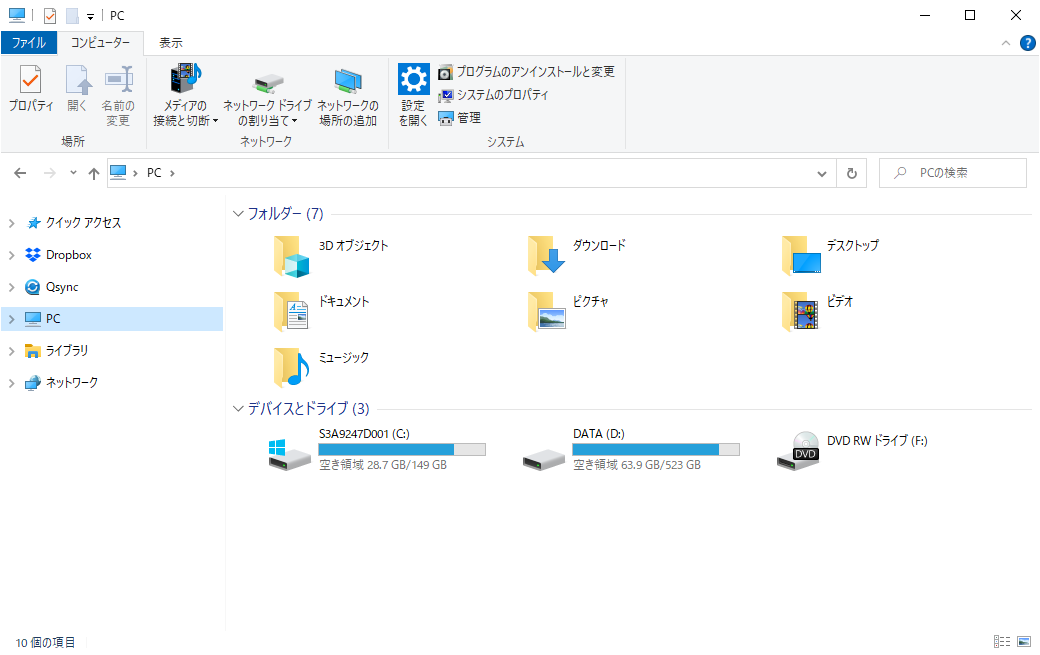Expand the クイック アクセス tree node
1040x655 pixels.
[x=11, y=223]
